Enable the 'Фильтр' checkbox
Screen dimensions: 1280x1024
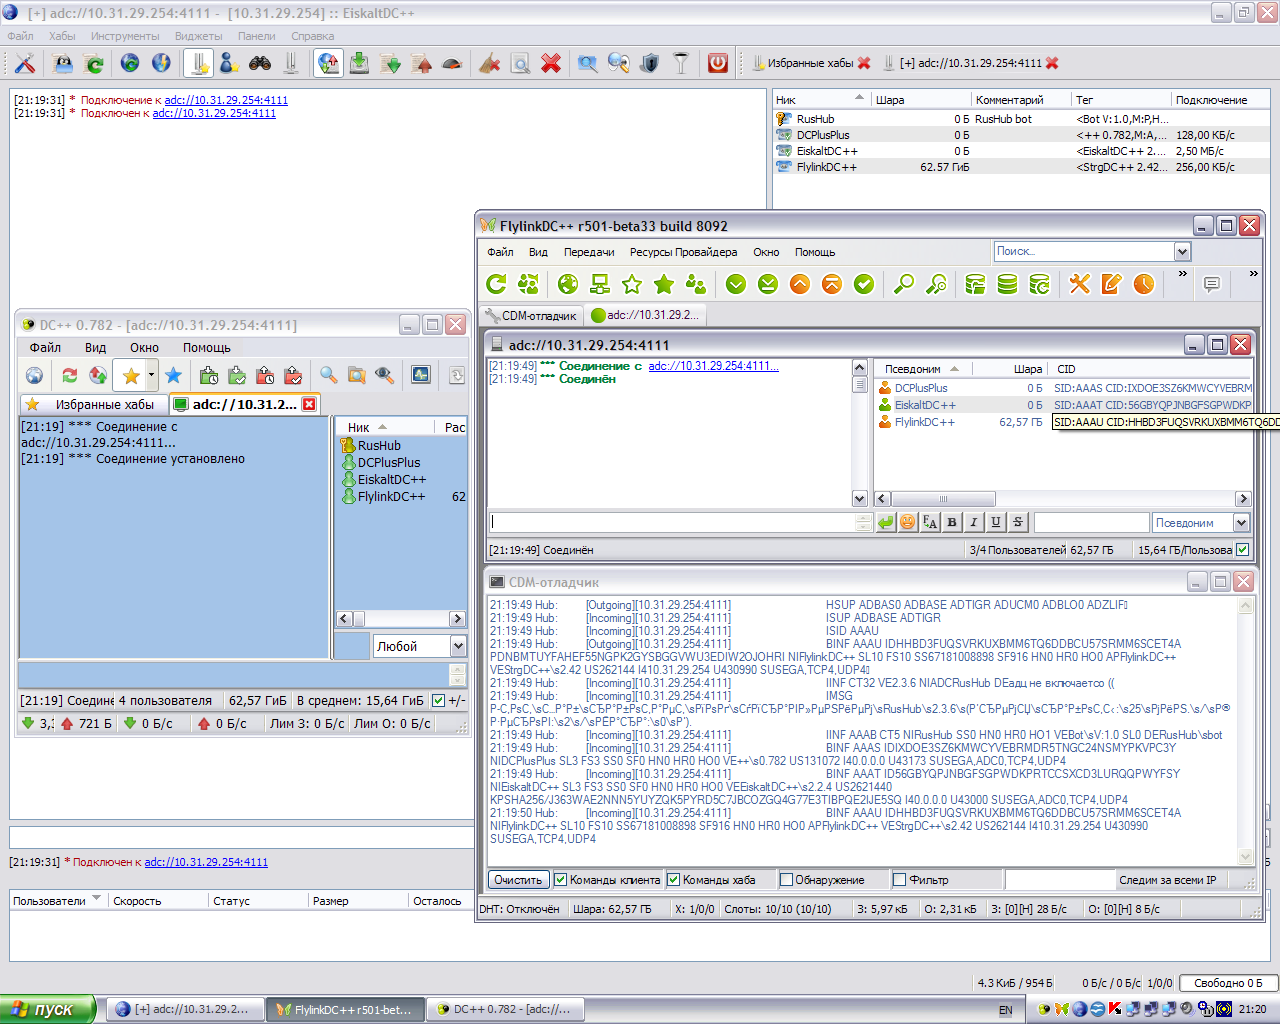(900, 880)
